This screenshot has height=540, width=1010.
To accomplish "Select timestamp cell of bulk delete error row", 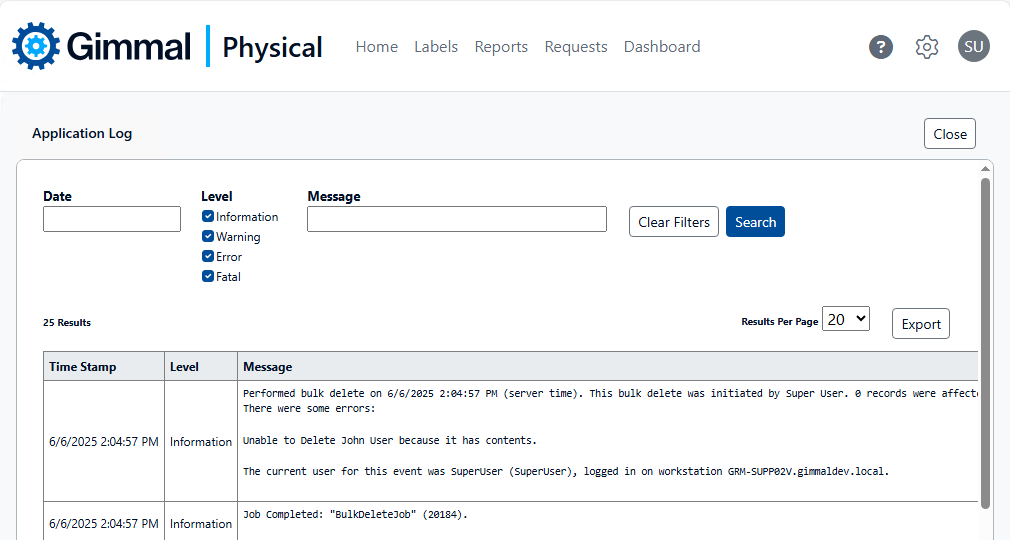I will click(x=104, y=441).
